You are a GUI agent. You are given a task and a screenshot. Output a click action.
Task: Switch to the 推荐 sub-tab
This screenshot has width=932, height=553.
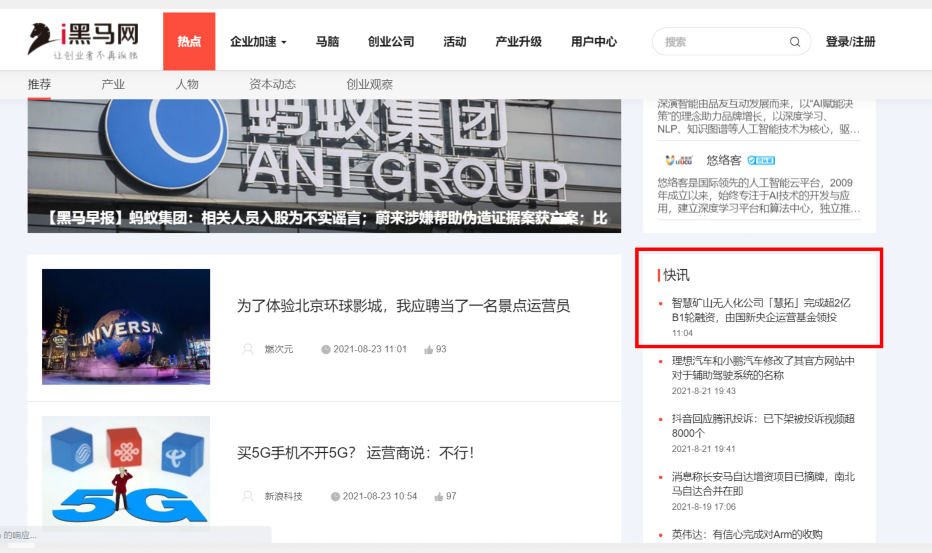[39, 84]
